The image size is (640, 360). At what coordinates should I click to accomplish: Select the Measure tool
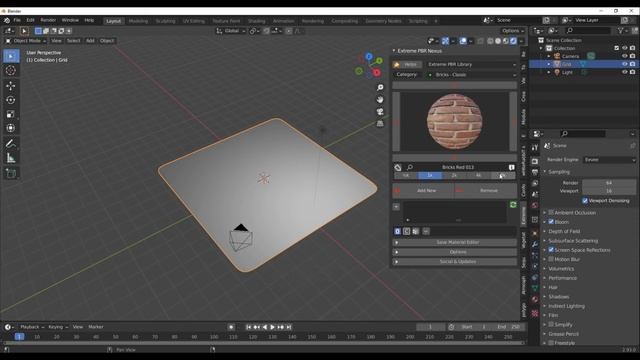[x=11, y=158]
